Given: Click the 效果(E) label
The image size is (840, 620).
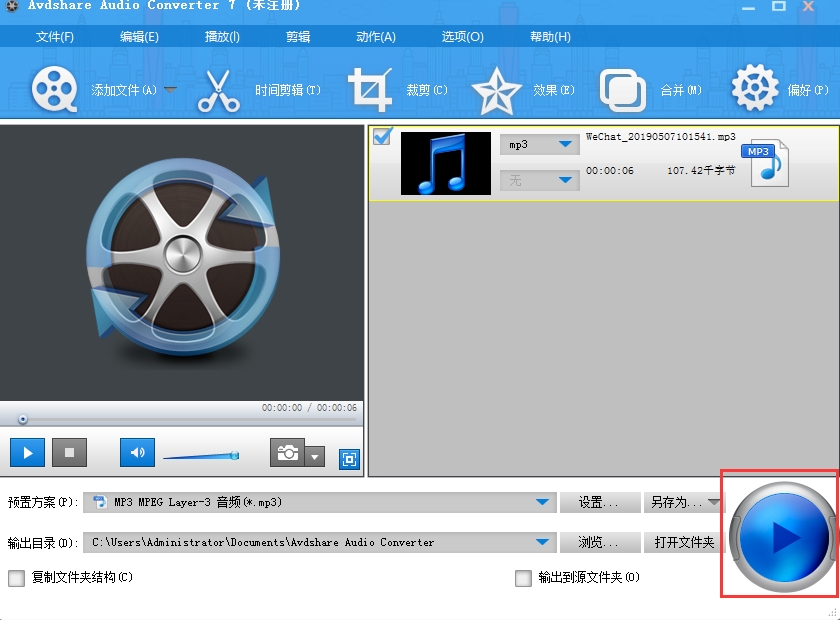Looking at the screenshot, I should click(554, 90).
